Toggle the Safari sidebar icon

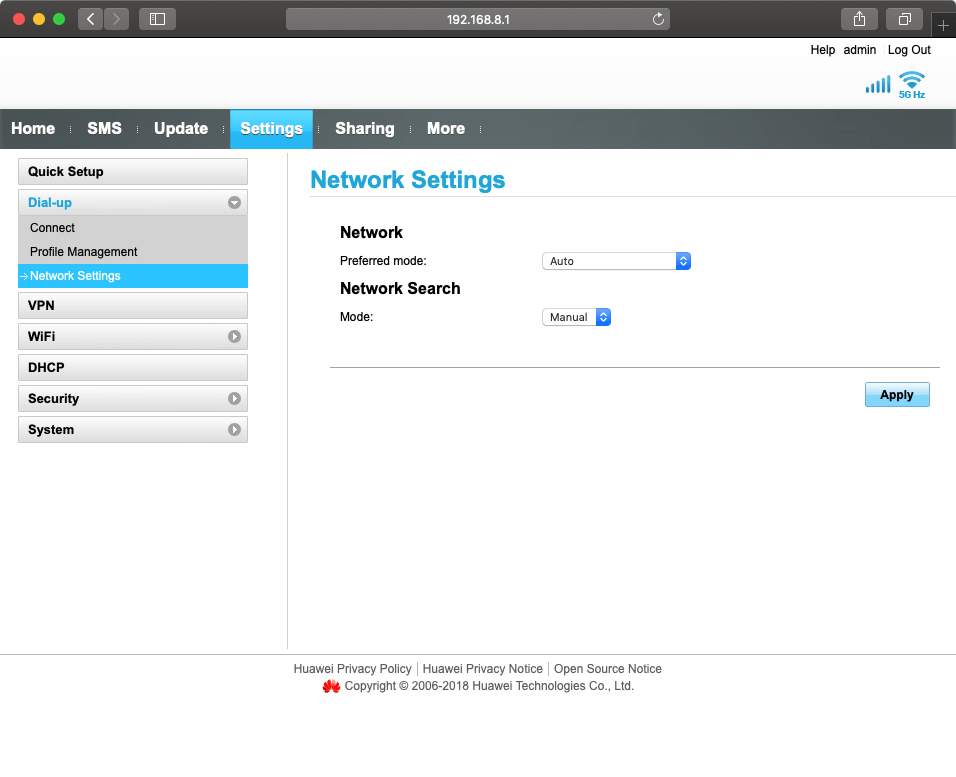(157, 19)
